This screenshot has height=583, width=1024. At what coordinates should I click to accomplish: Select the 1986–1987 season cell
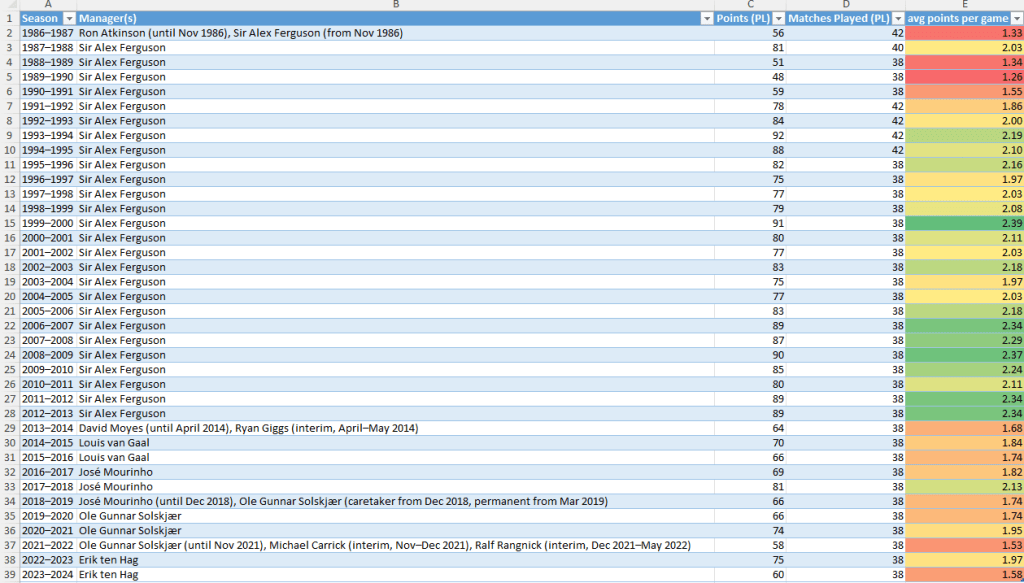(x=47, y=33)
